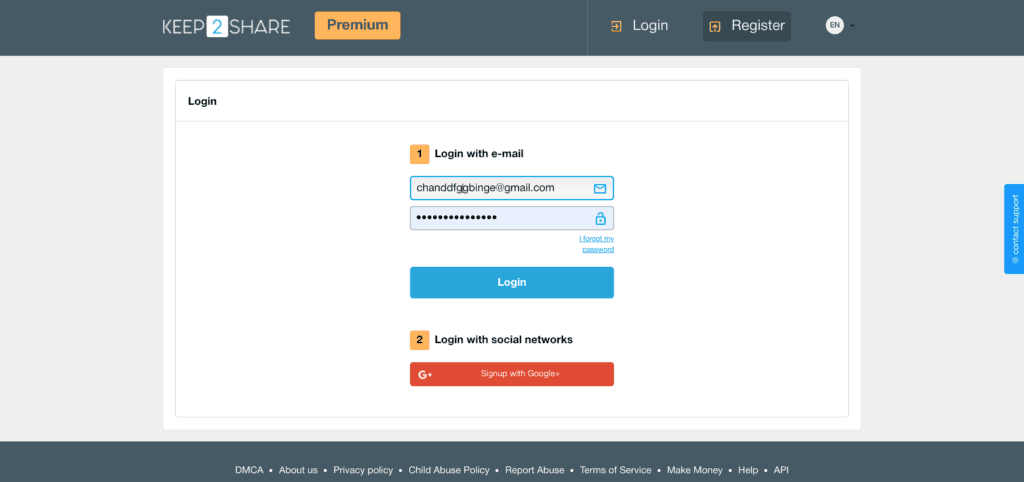Screen dimensions: 1024x482
Task: Open the Login menu item in header
Action: click(x=650, y=26)
